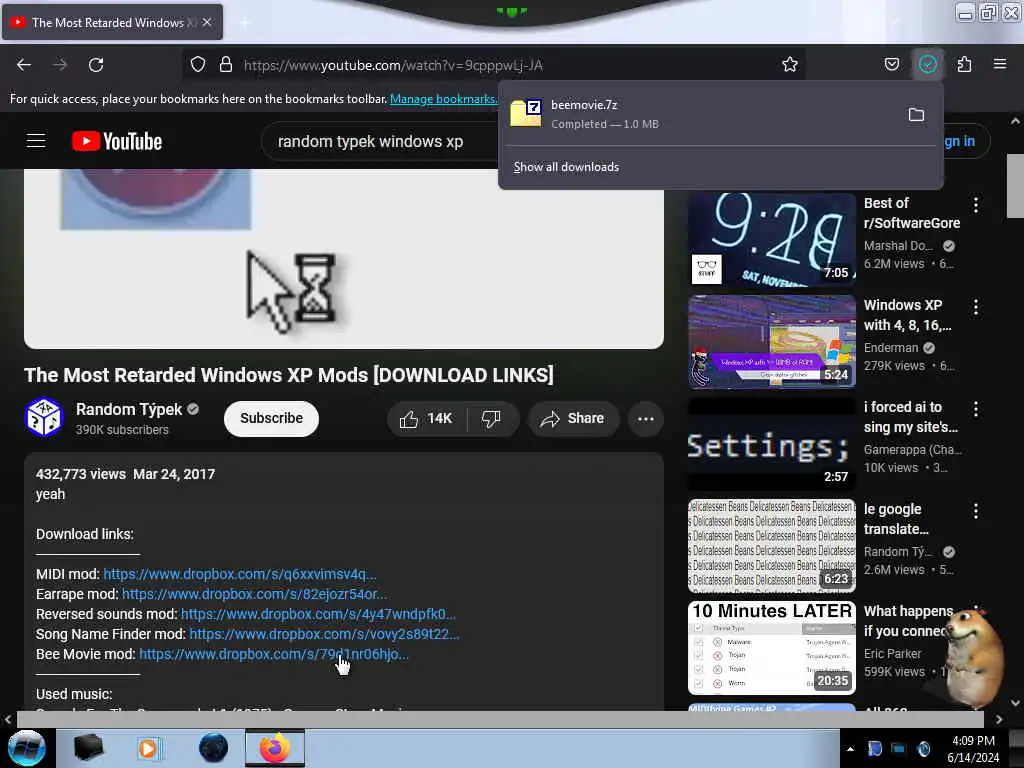1024x768 pixels.
Task: Reload the page with the refresh icon
Action: (x=96, y=65)
